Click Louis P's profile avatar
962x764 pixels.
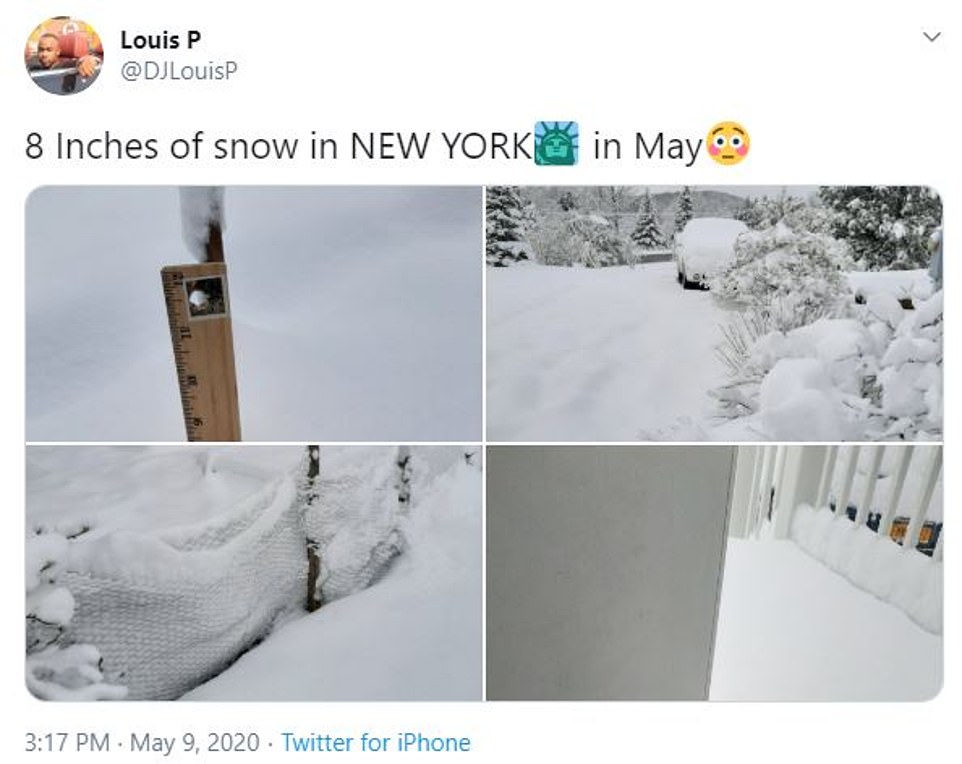pos(63,56)
